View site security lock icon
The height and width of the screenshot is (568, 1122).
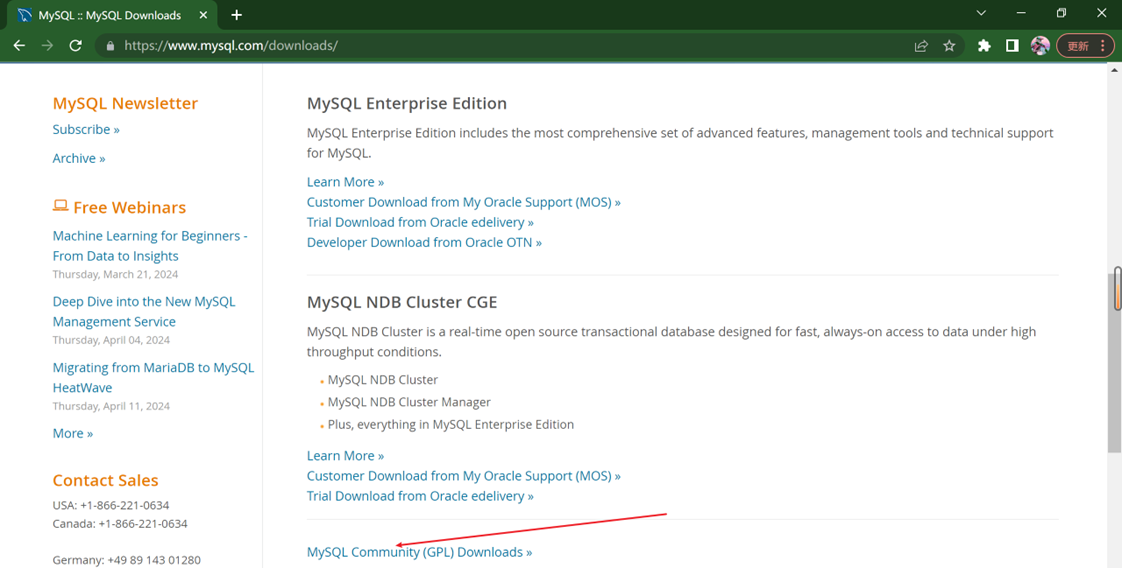(110, 46)
